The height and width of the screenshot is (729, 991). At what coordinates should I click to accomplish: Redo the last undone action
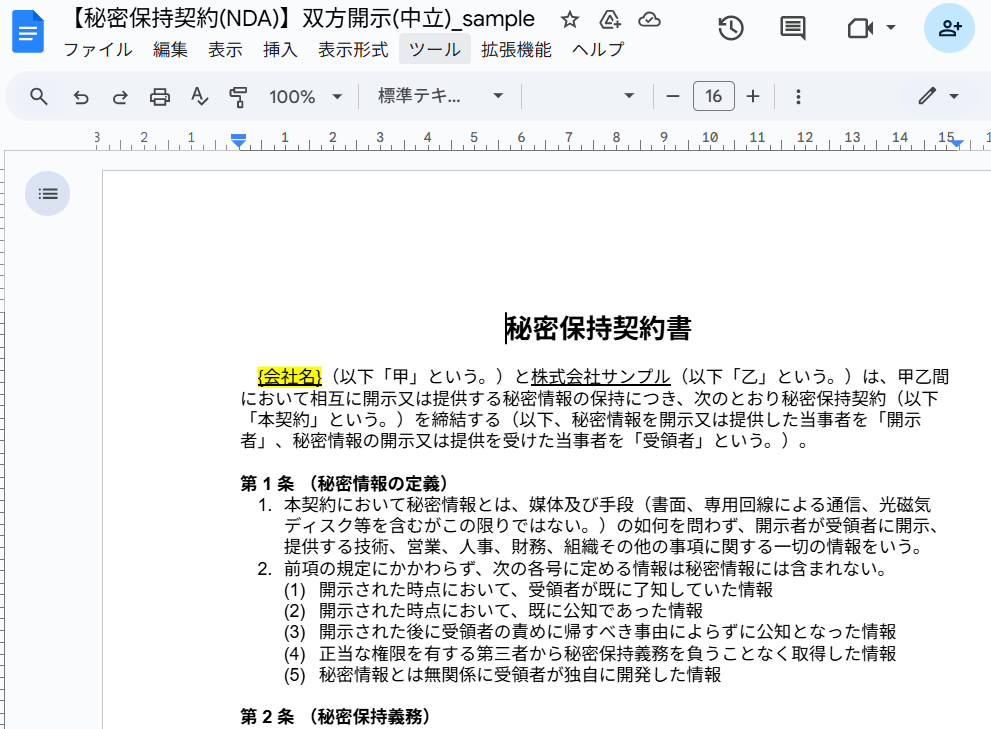[x=120, y=97]
